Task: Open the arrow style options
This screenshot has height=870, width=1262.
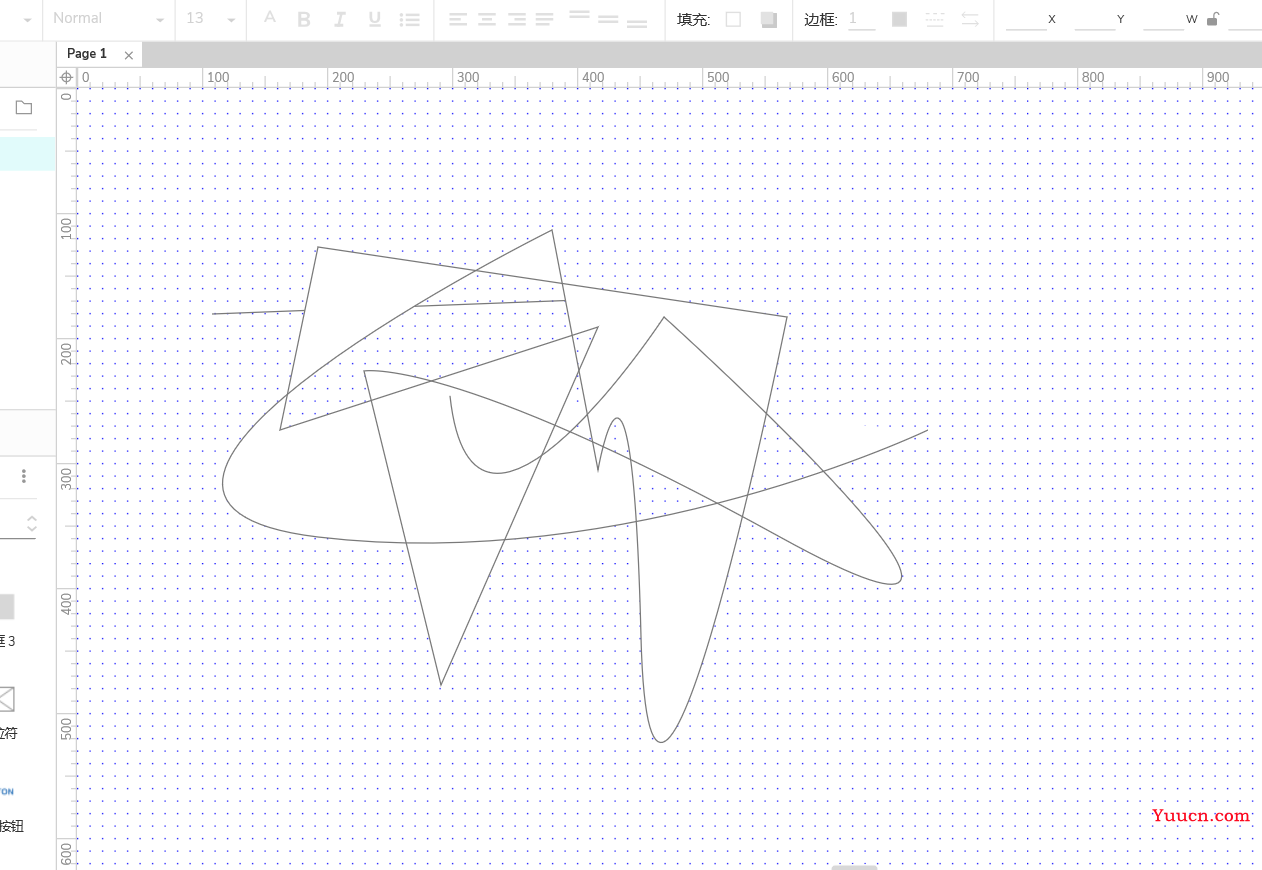Action: 970,19
